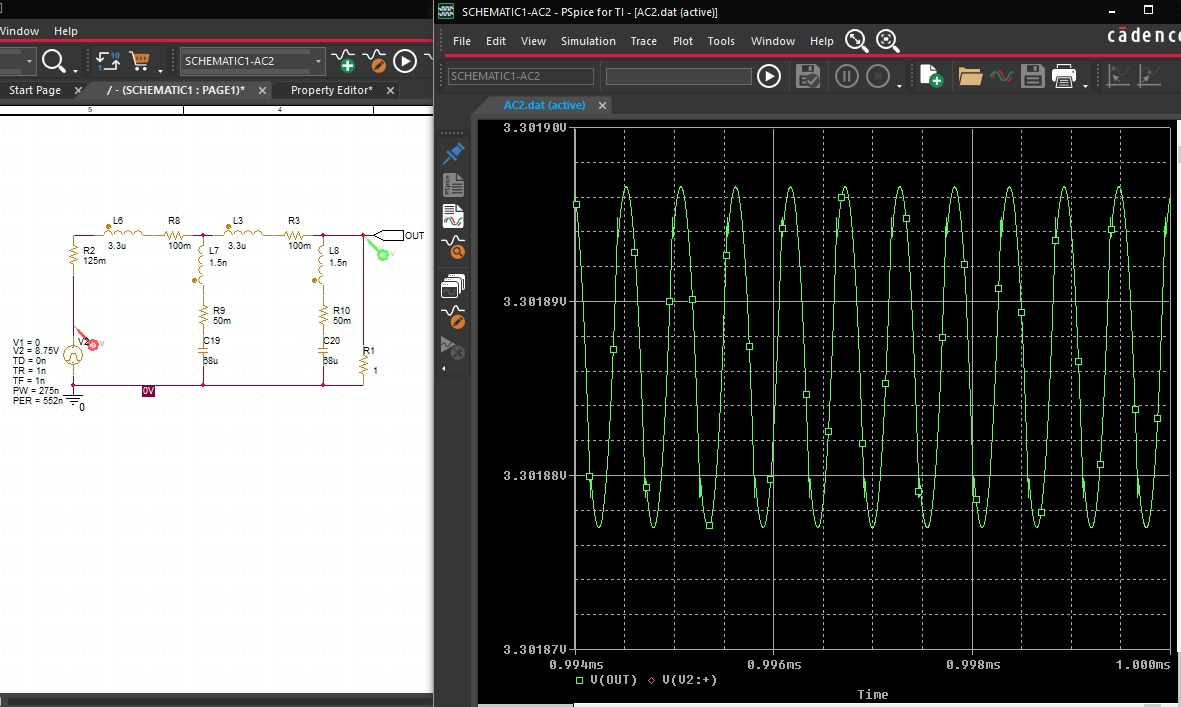Image resolution: width=1181 pixels, height=707 pixels.
Task: Open the Trace menu
Action: point(643,41)
